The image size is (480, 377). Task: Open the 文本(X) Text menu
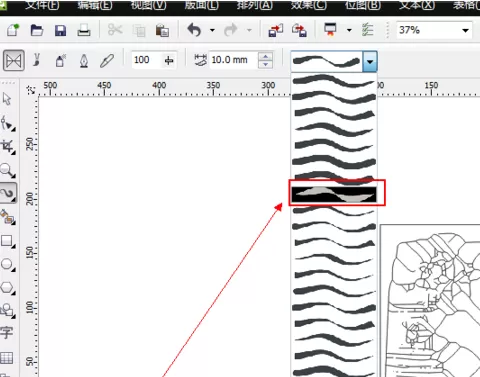pyautogui.click(x=417, y=5)
